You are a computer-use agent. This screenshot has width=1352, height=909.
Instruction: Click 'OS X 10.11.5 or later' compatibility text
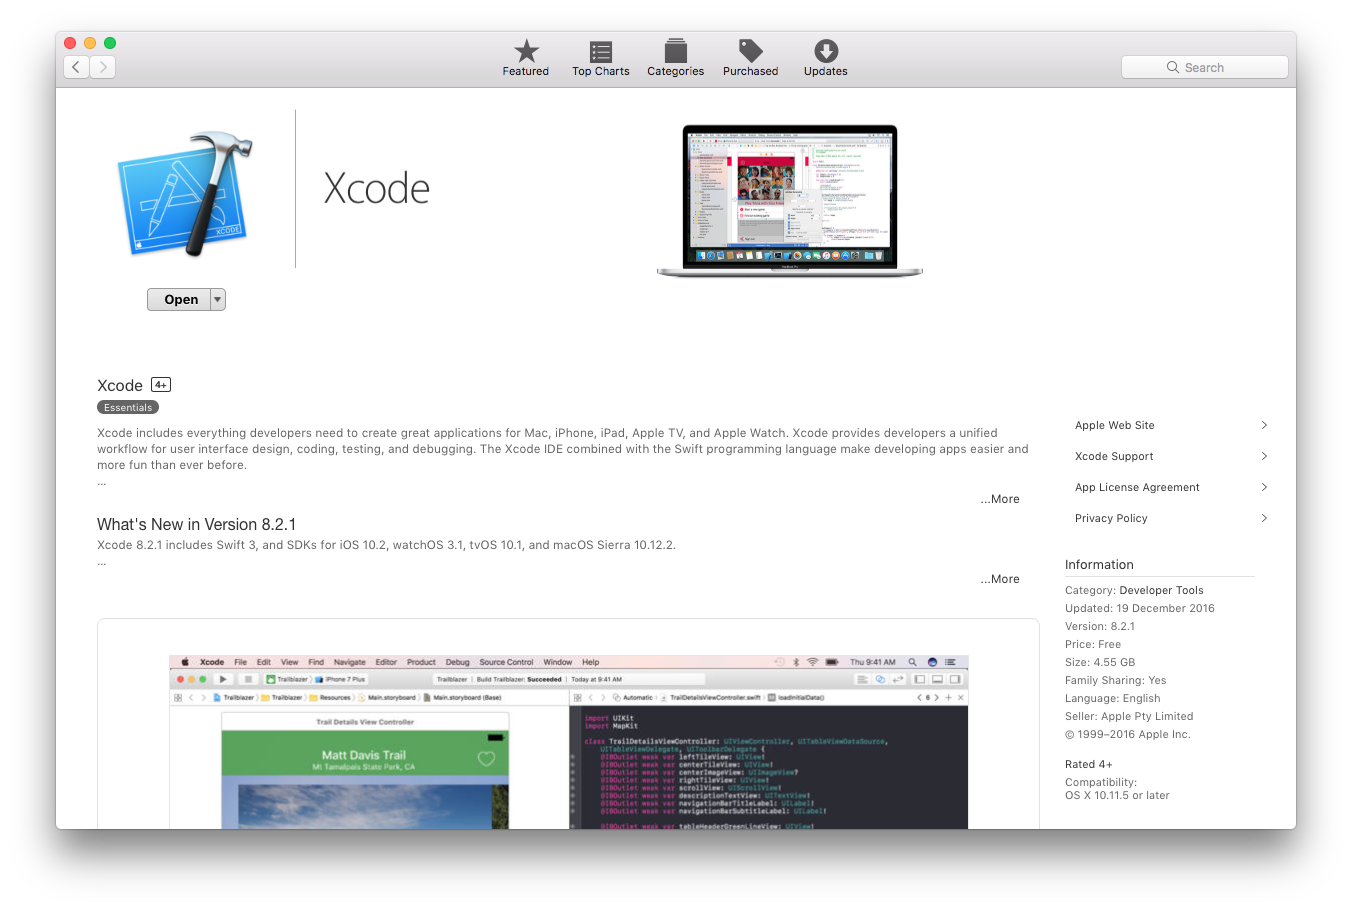pos(1117,795)
